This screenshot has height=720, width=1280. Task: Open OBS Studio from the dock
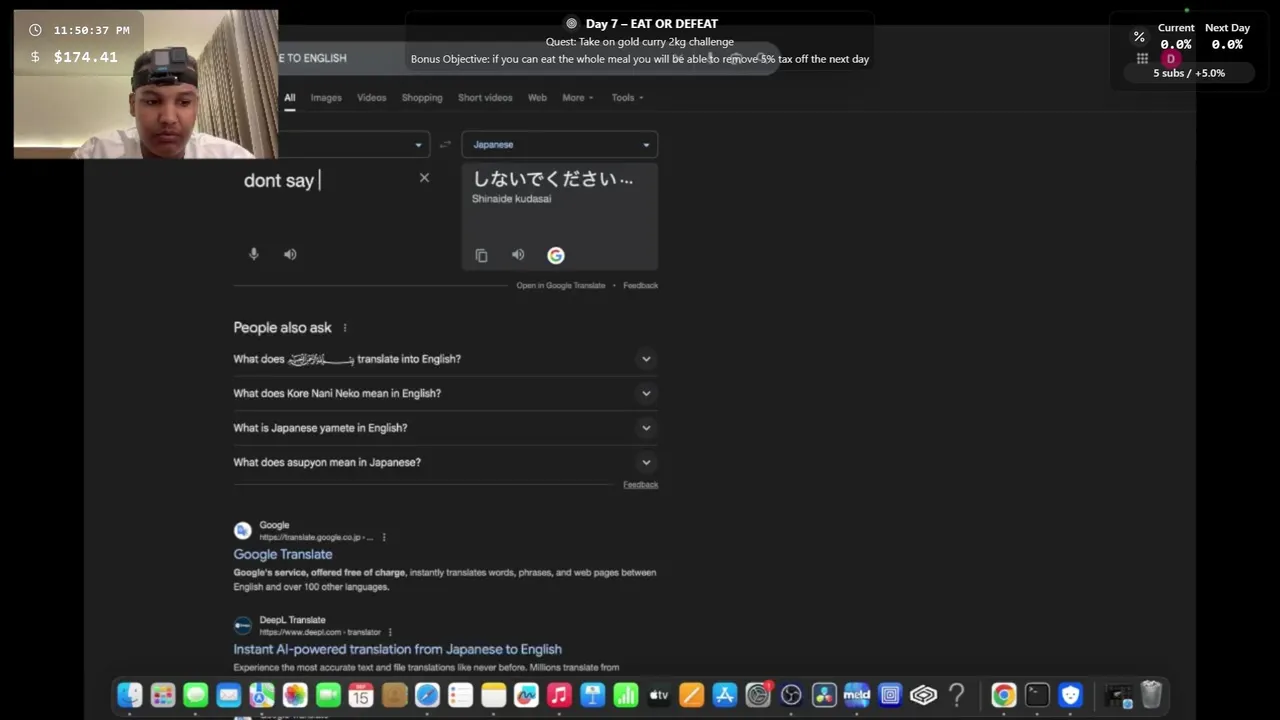[791, 695]
